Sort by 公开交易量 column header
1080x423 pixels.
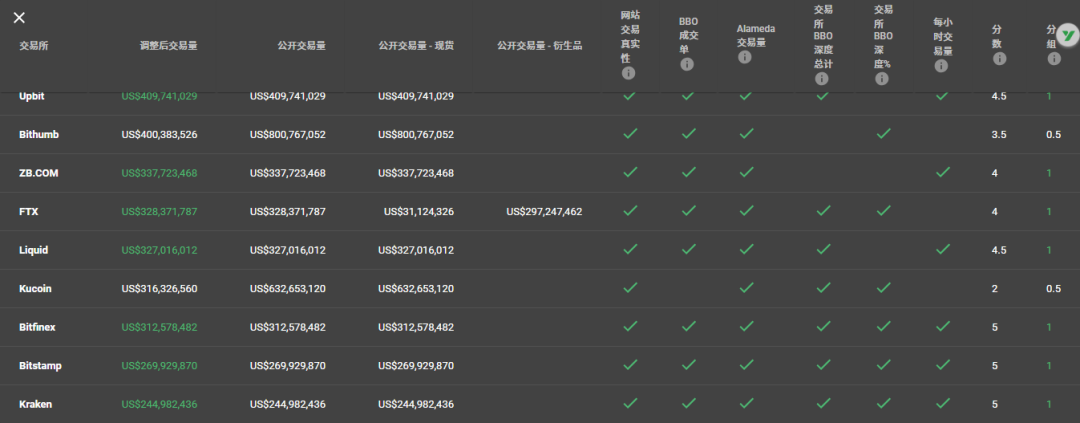coord(301,46)
